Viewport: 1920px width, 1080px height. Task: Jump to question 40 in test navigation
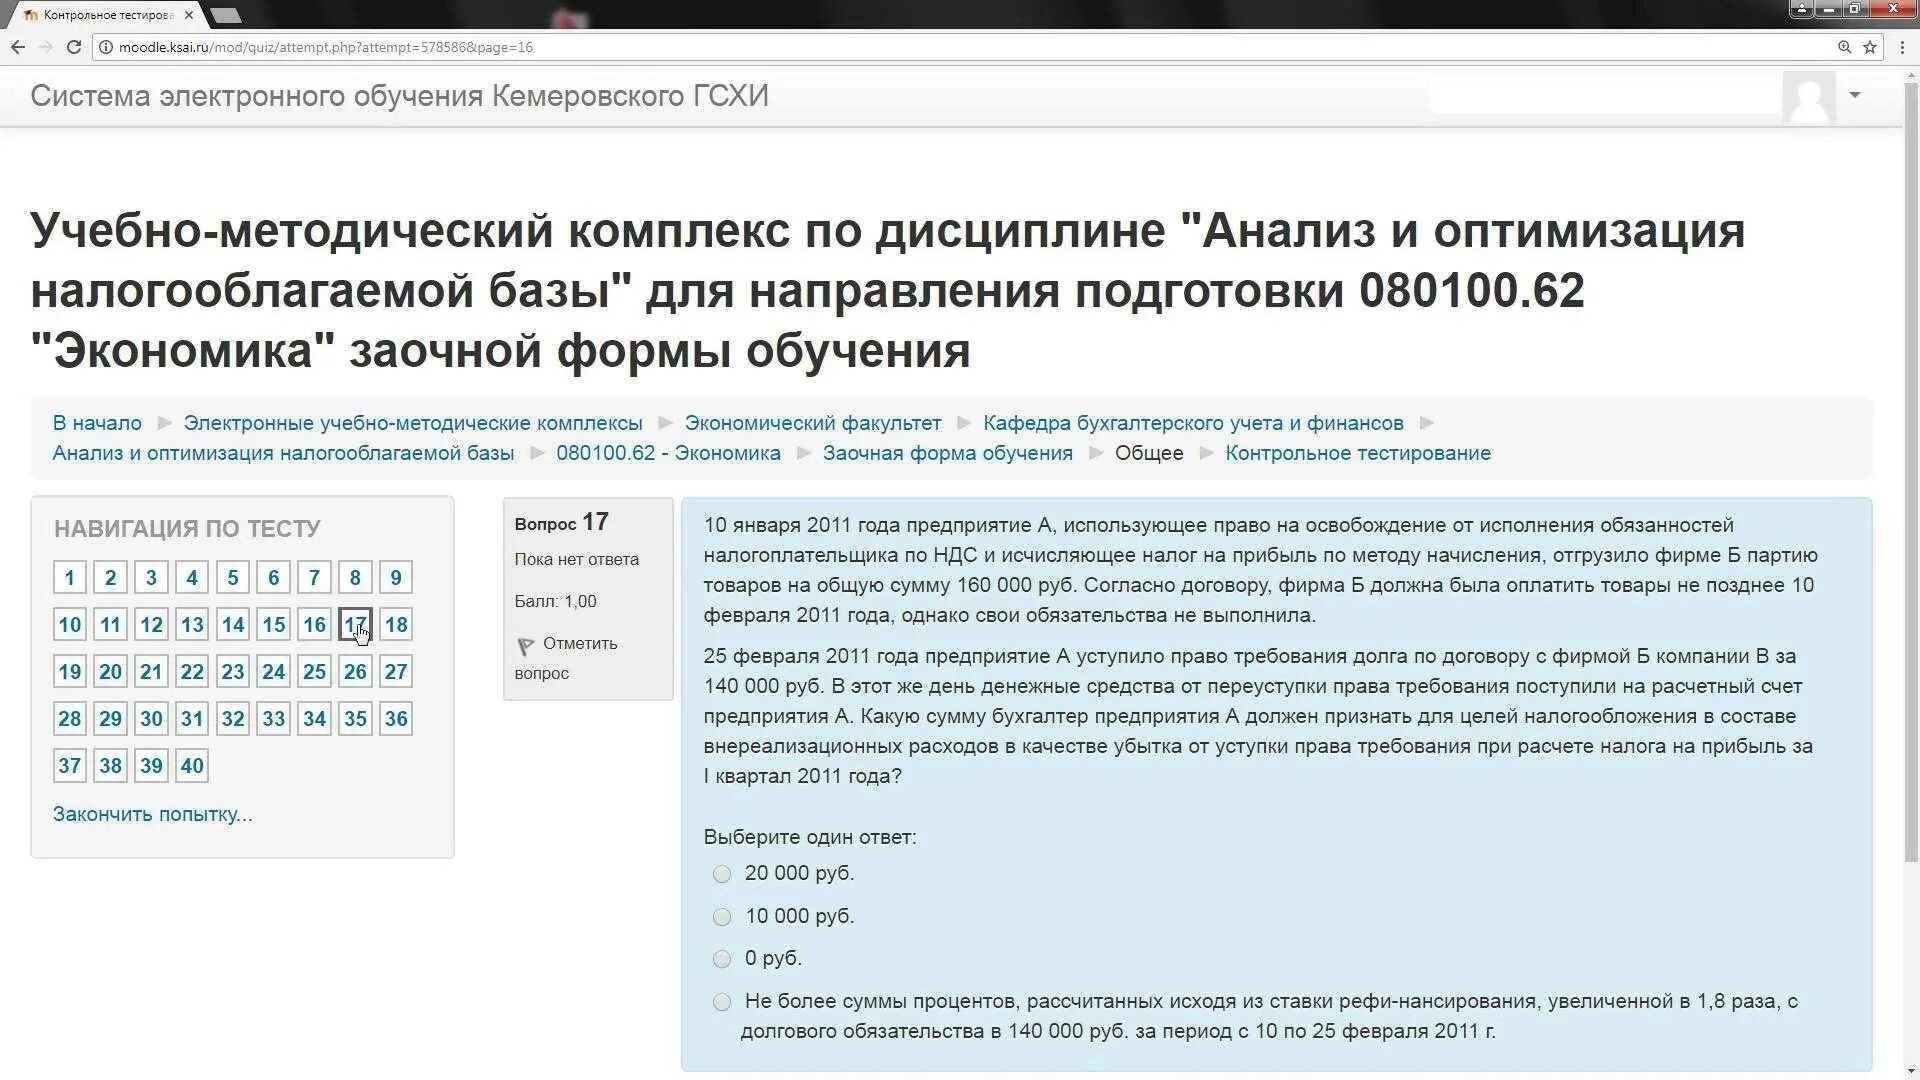click(x=192, y=766)
